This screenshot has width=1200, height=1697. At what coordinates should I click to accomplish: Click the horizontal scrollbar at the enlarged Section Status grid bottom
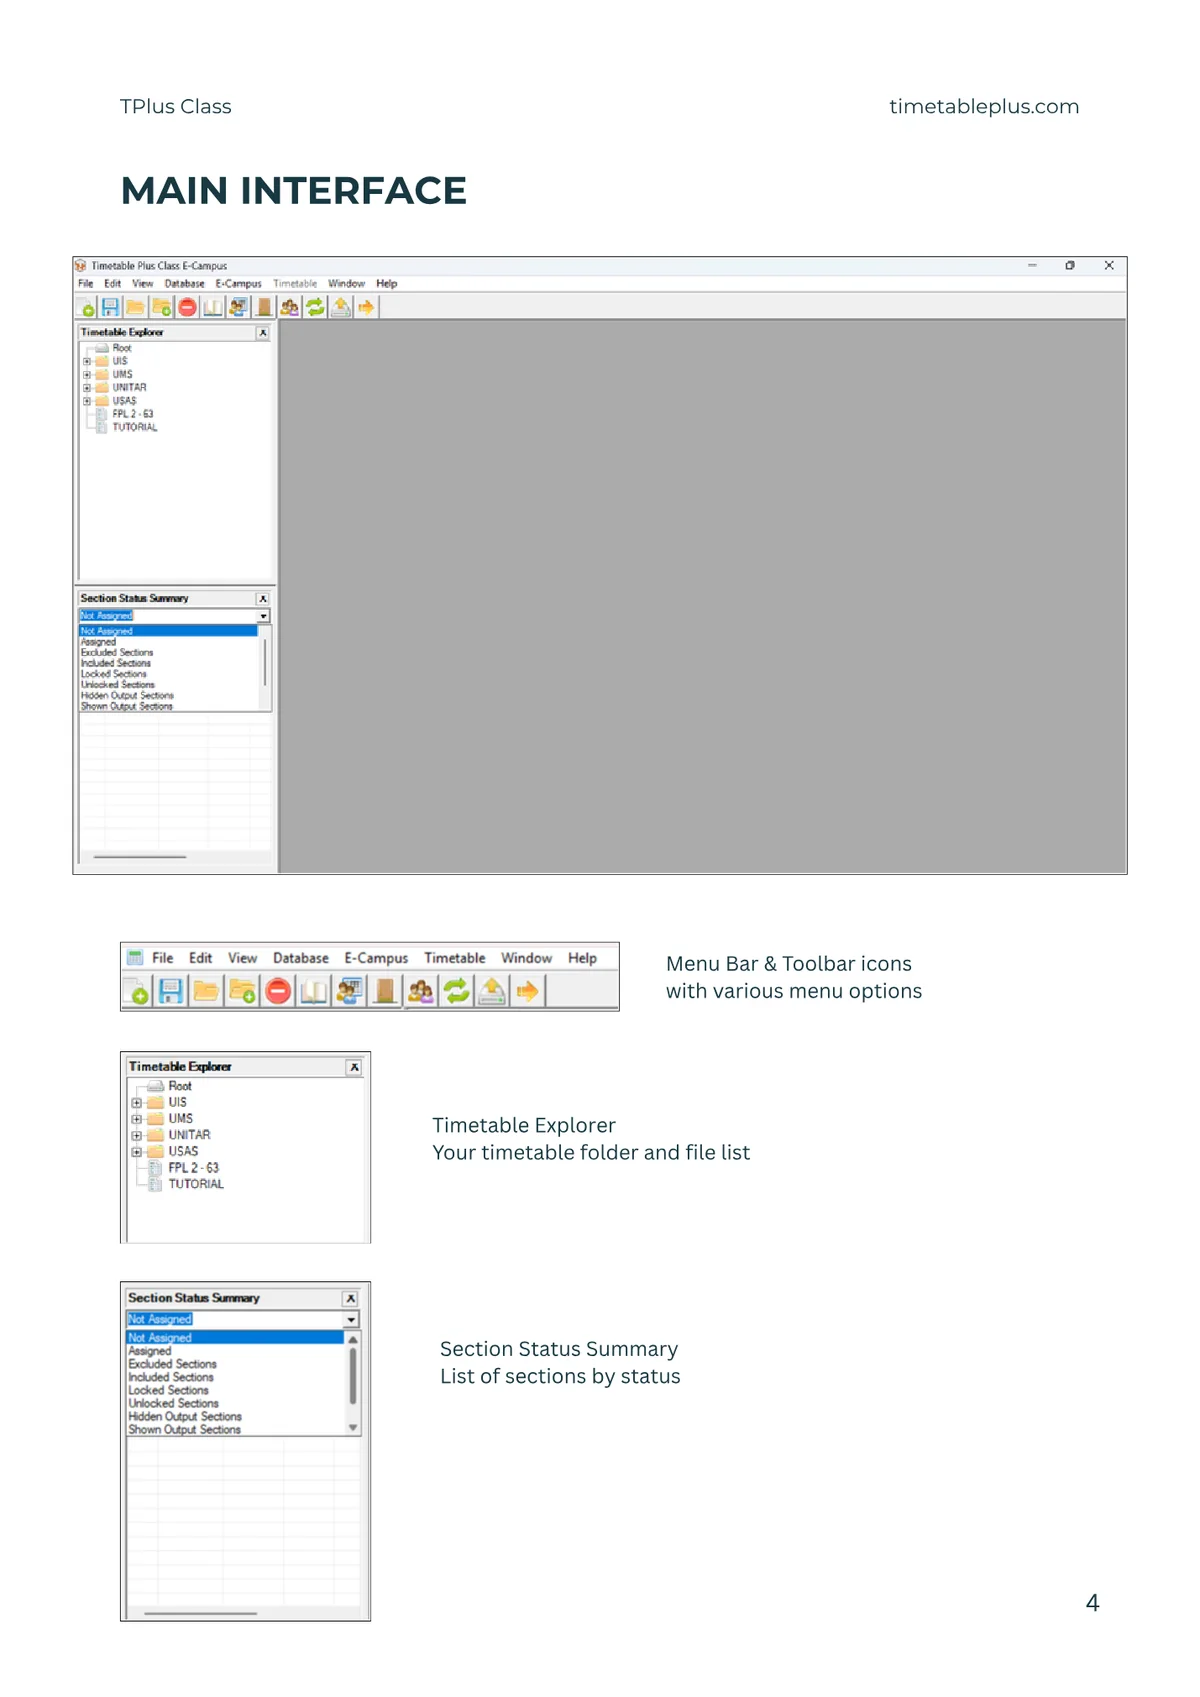click(201, 1613)
